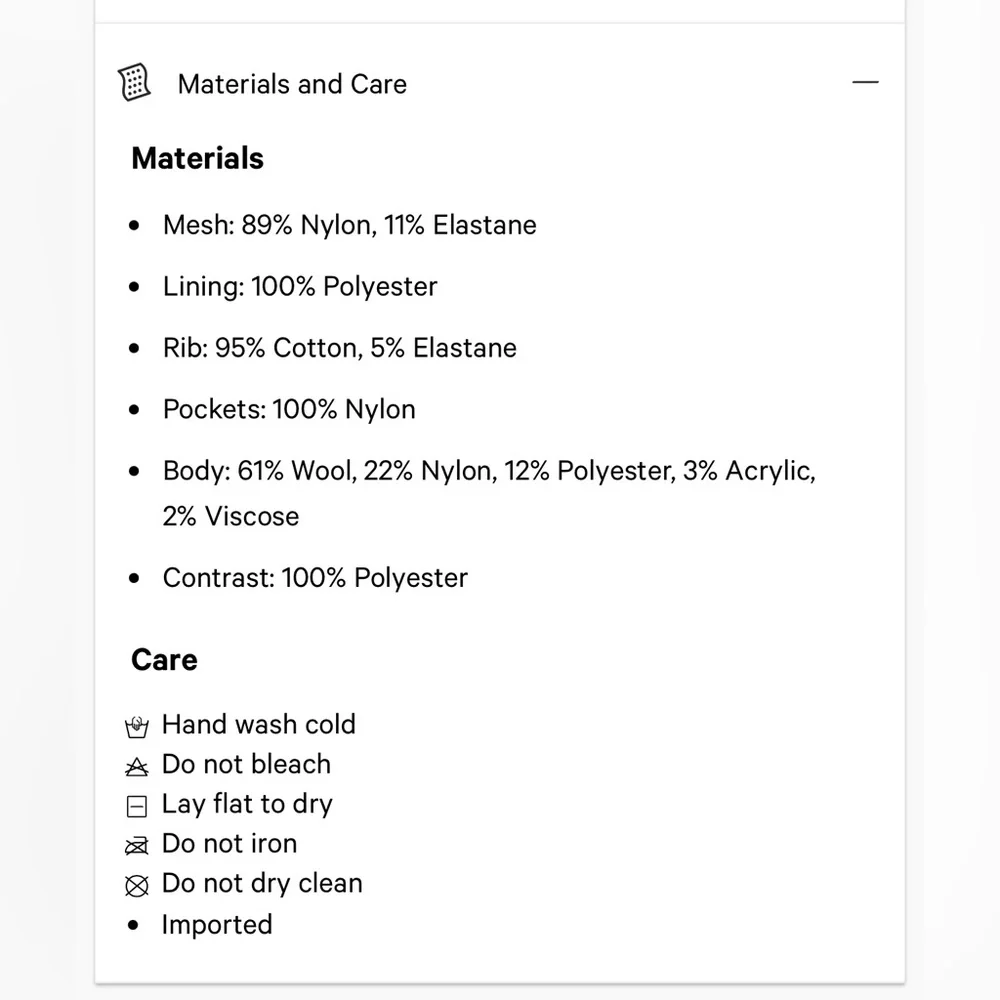Click the Materials subheading

197,158
